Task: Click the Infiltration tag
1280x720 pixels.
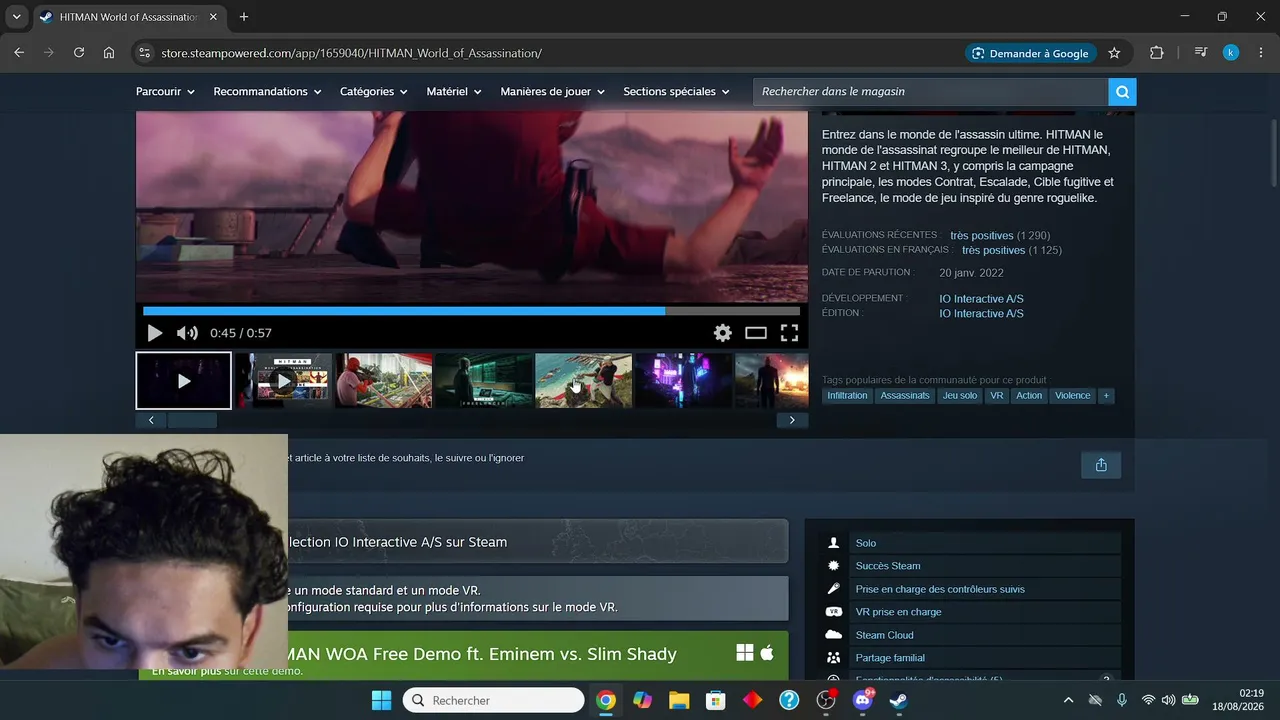Action: 848,396
